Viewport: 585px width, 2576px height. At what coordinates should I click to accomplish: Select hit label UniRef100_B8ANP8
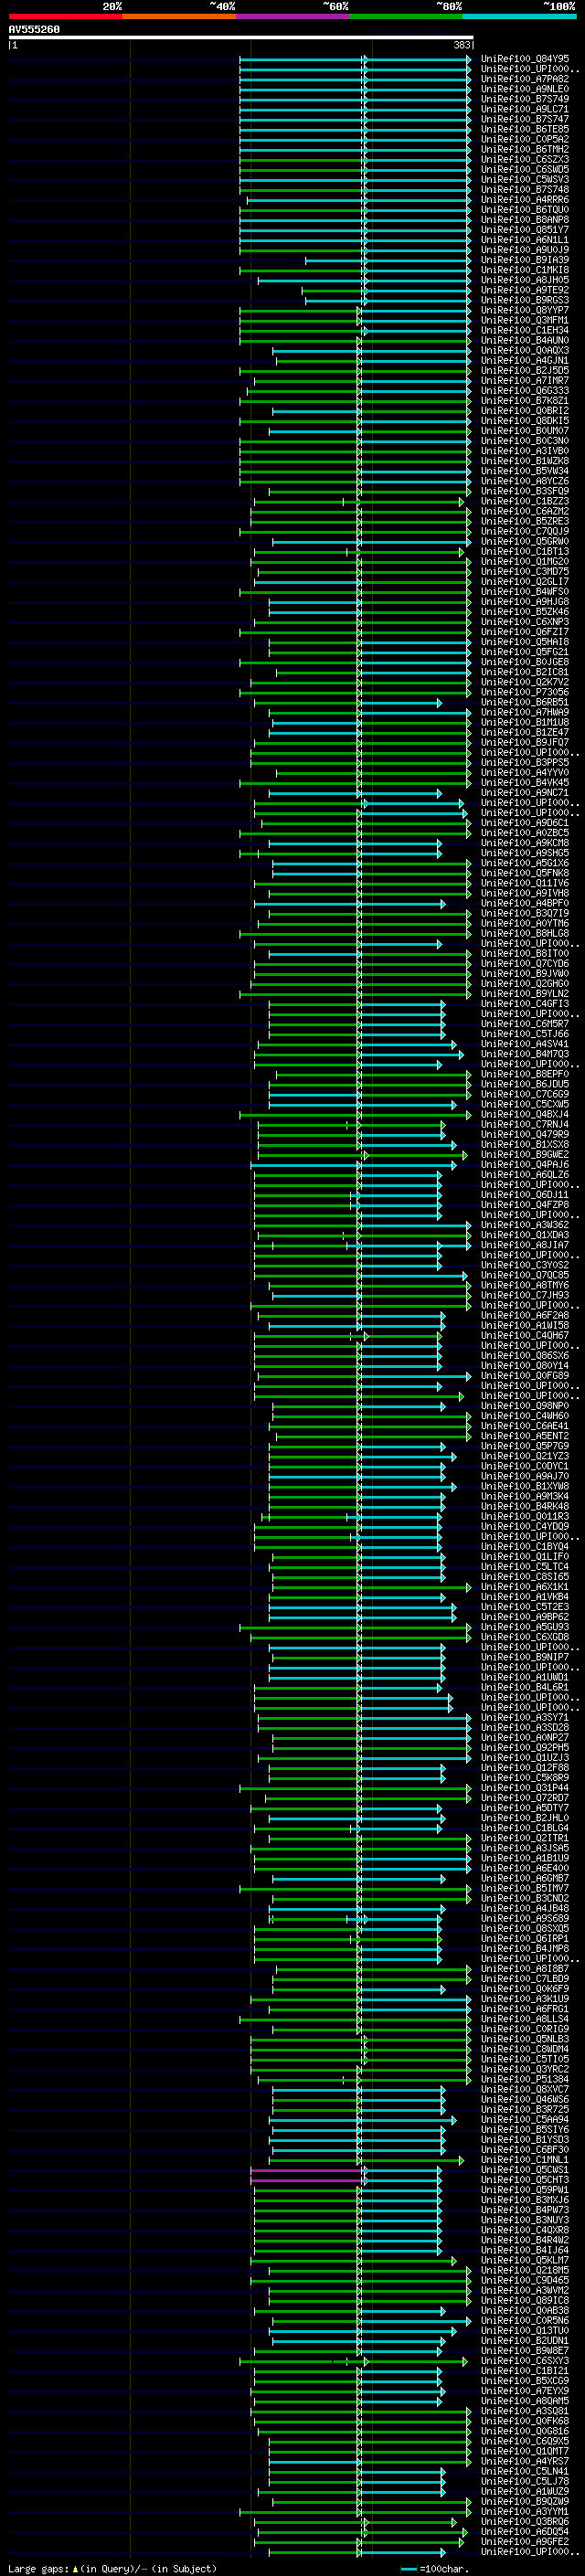[x=525, y=220]
